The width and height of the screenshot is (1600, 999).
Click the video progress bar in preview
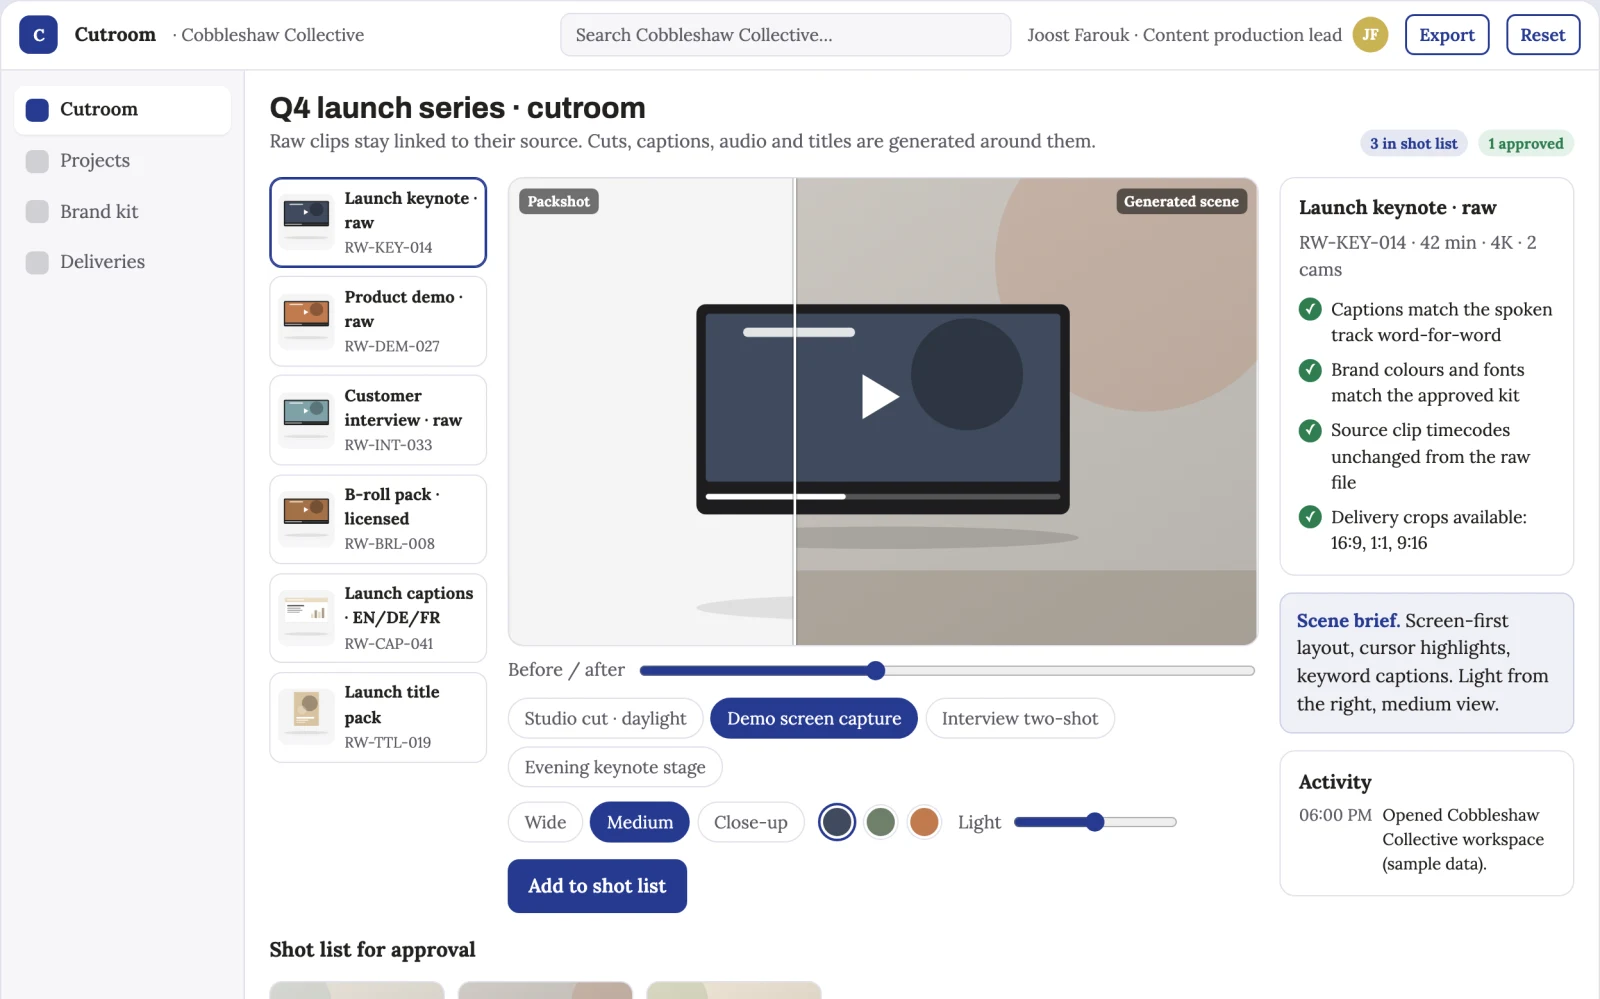(x=882, y=496)
